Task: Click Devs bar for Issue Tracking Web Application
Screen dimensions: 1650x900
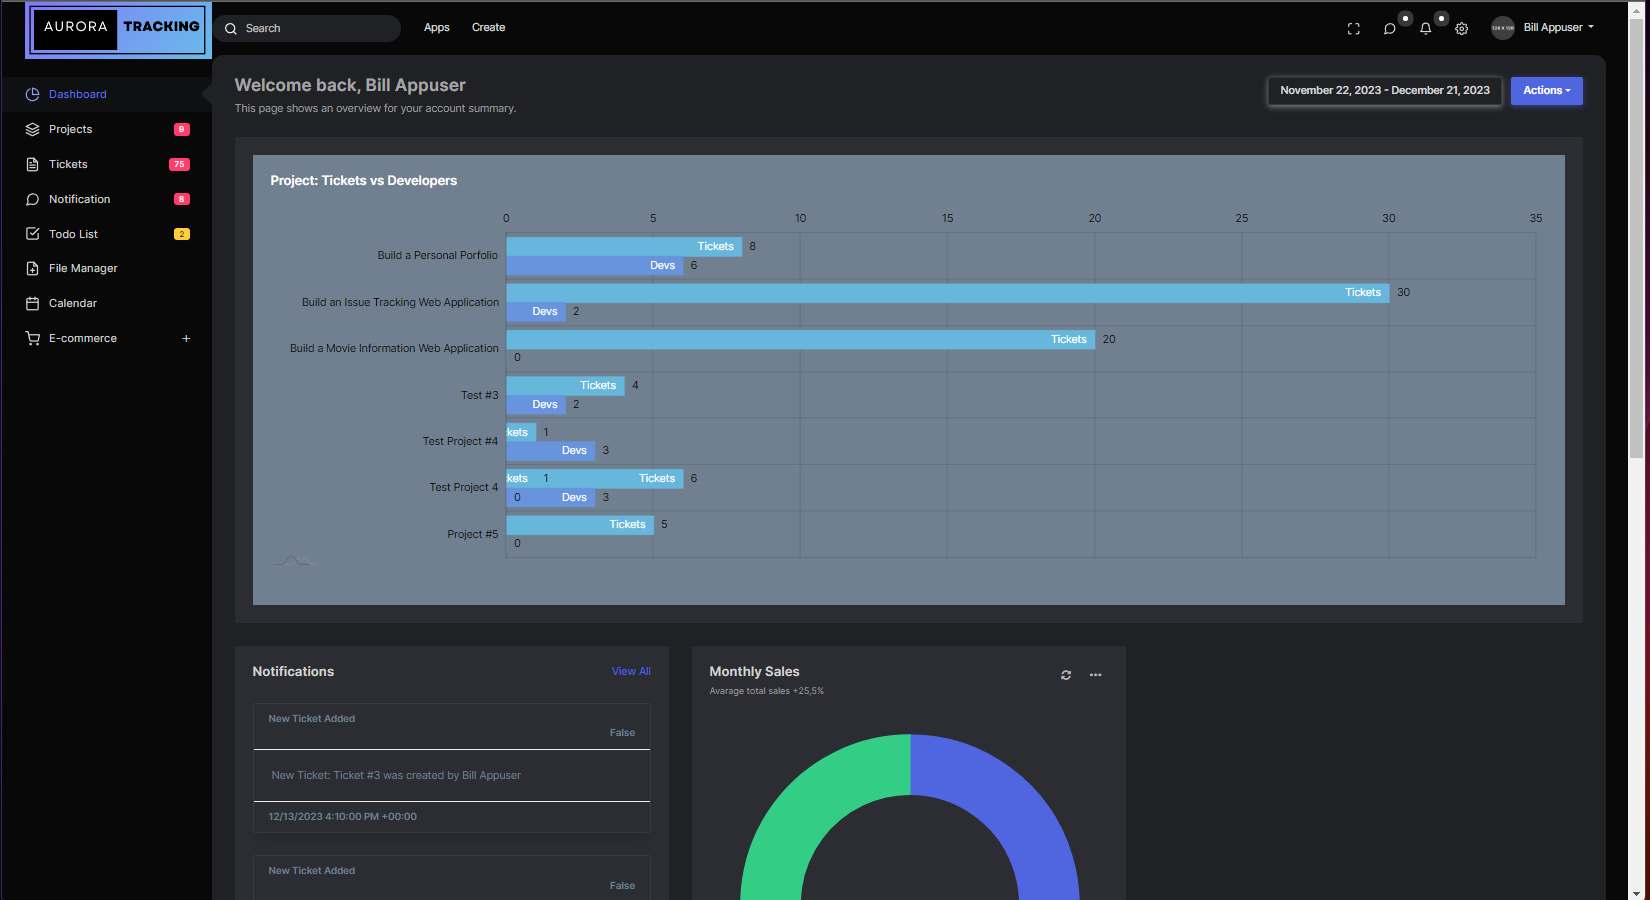Action: click(536, 312)
